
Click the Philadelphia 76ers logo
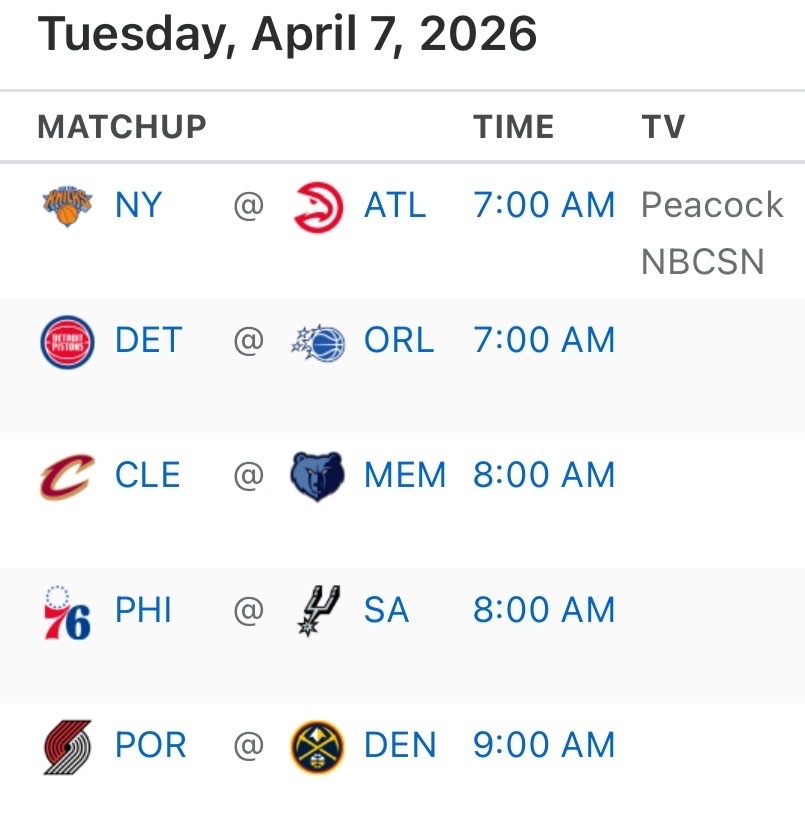(x=67, y=612)
